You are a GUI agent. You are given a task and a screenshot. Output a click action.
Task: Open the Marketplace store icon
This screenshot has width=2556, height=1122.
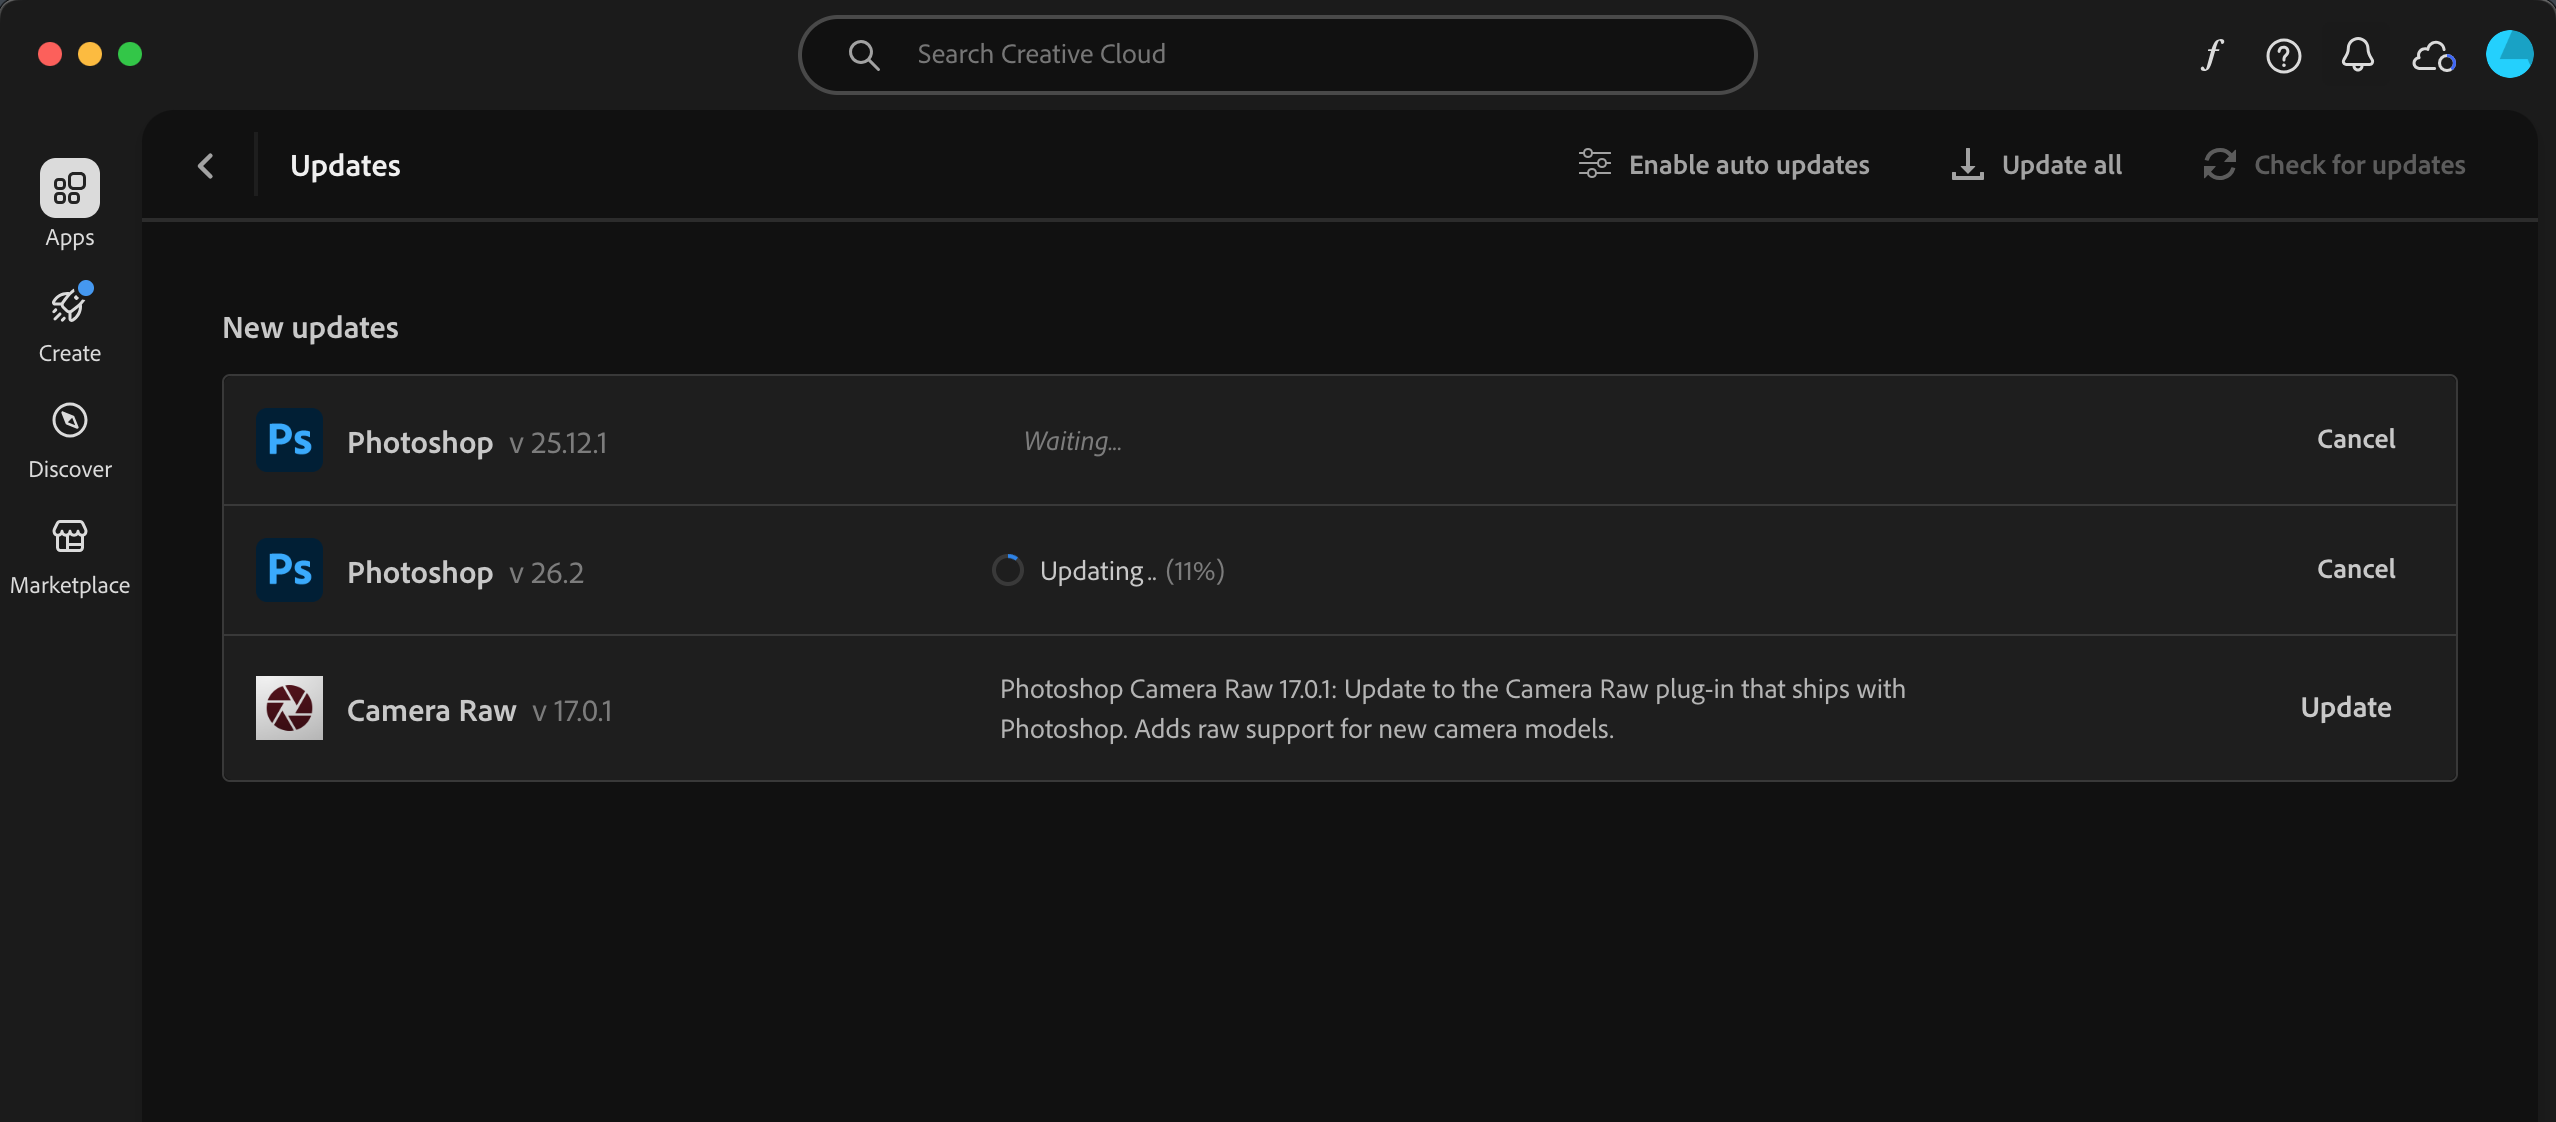69,537
